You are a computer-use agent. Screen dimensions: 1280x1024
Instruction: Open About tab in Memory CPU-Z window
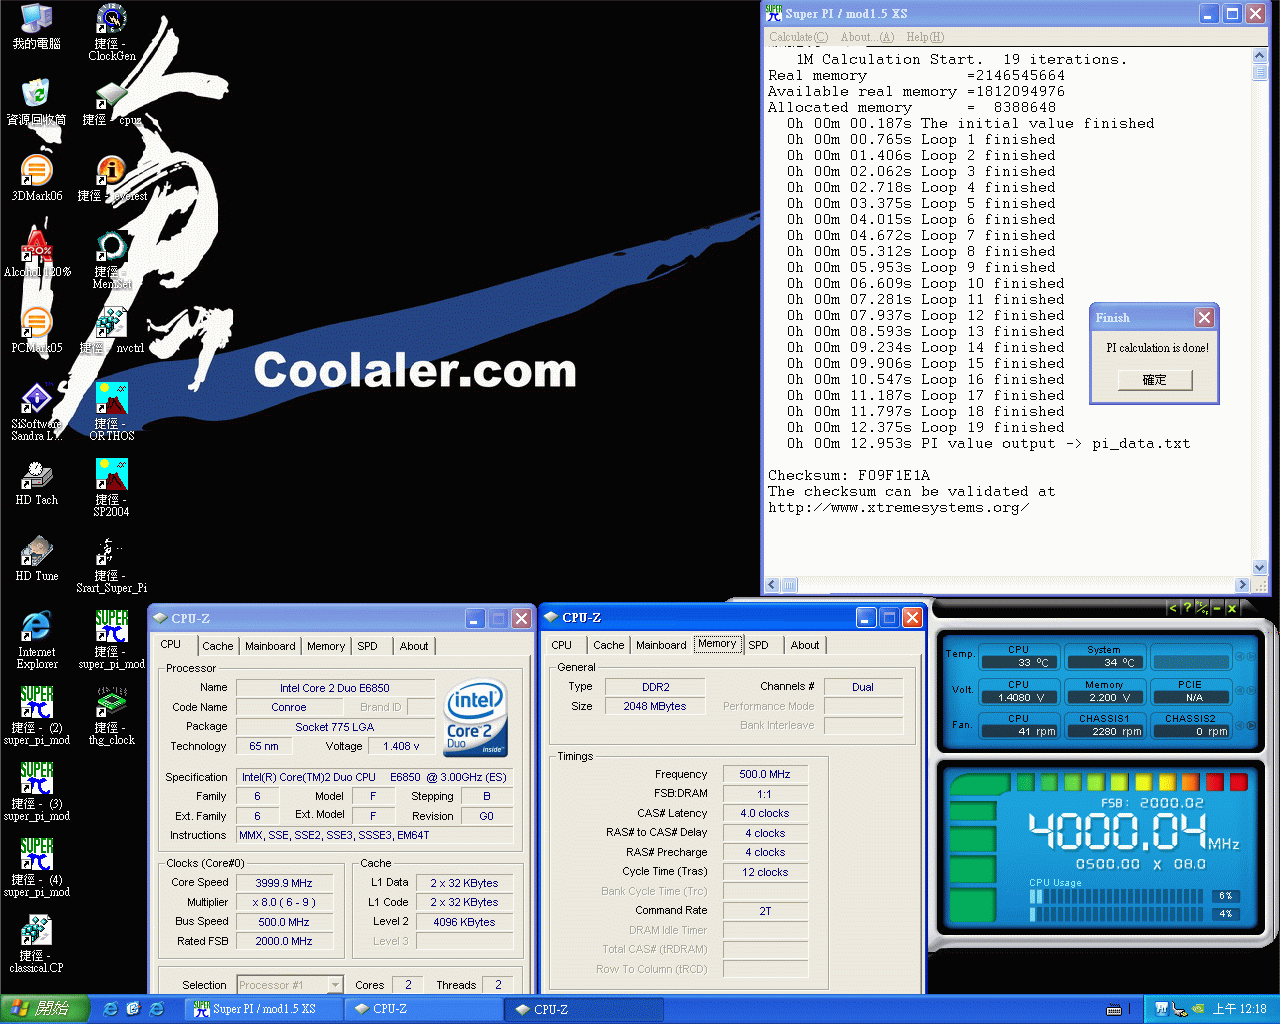[x=805, y=645]
